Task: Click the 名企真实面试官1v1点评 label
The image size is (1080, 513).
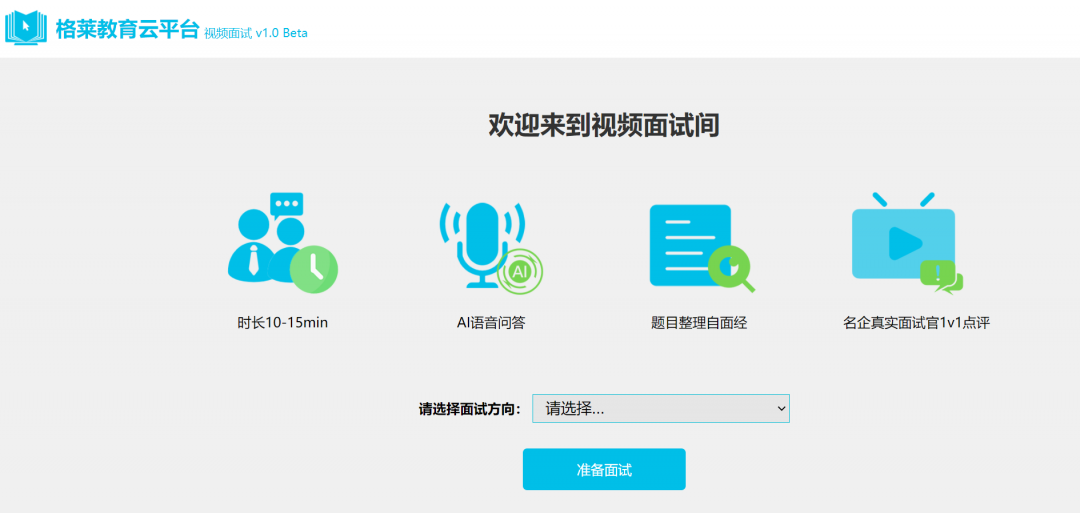Action: click(x=916, y=323)
